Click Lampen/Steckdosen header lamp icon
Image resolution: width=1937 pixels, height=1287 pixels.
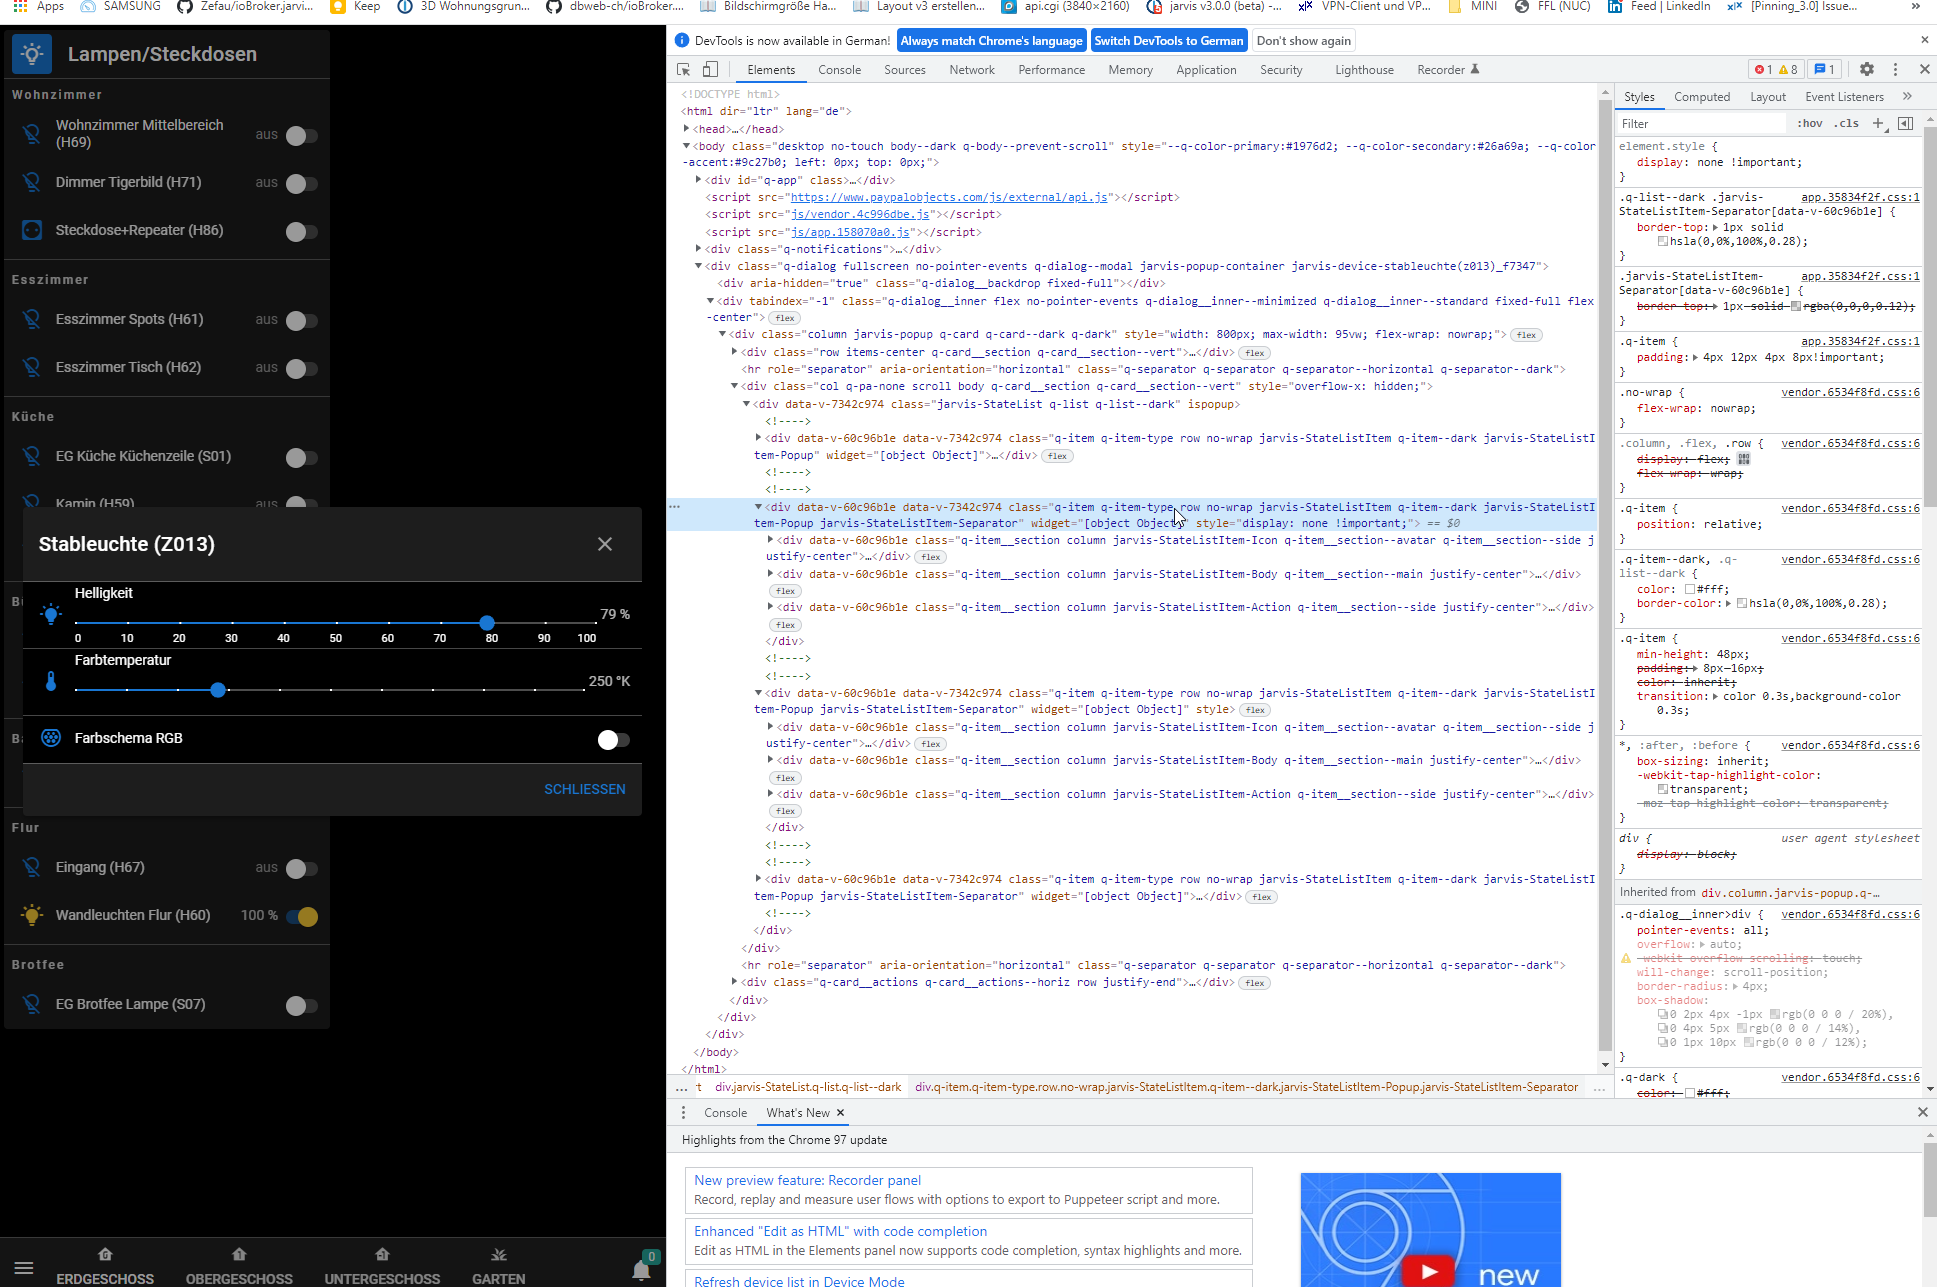click(32, 54)
